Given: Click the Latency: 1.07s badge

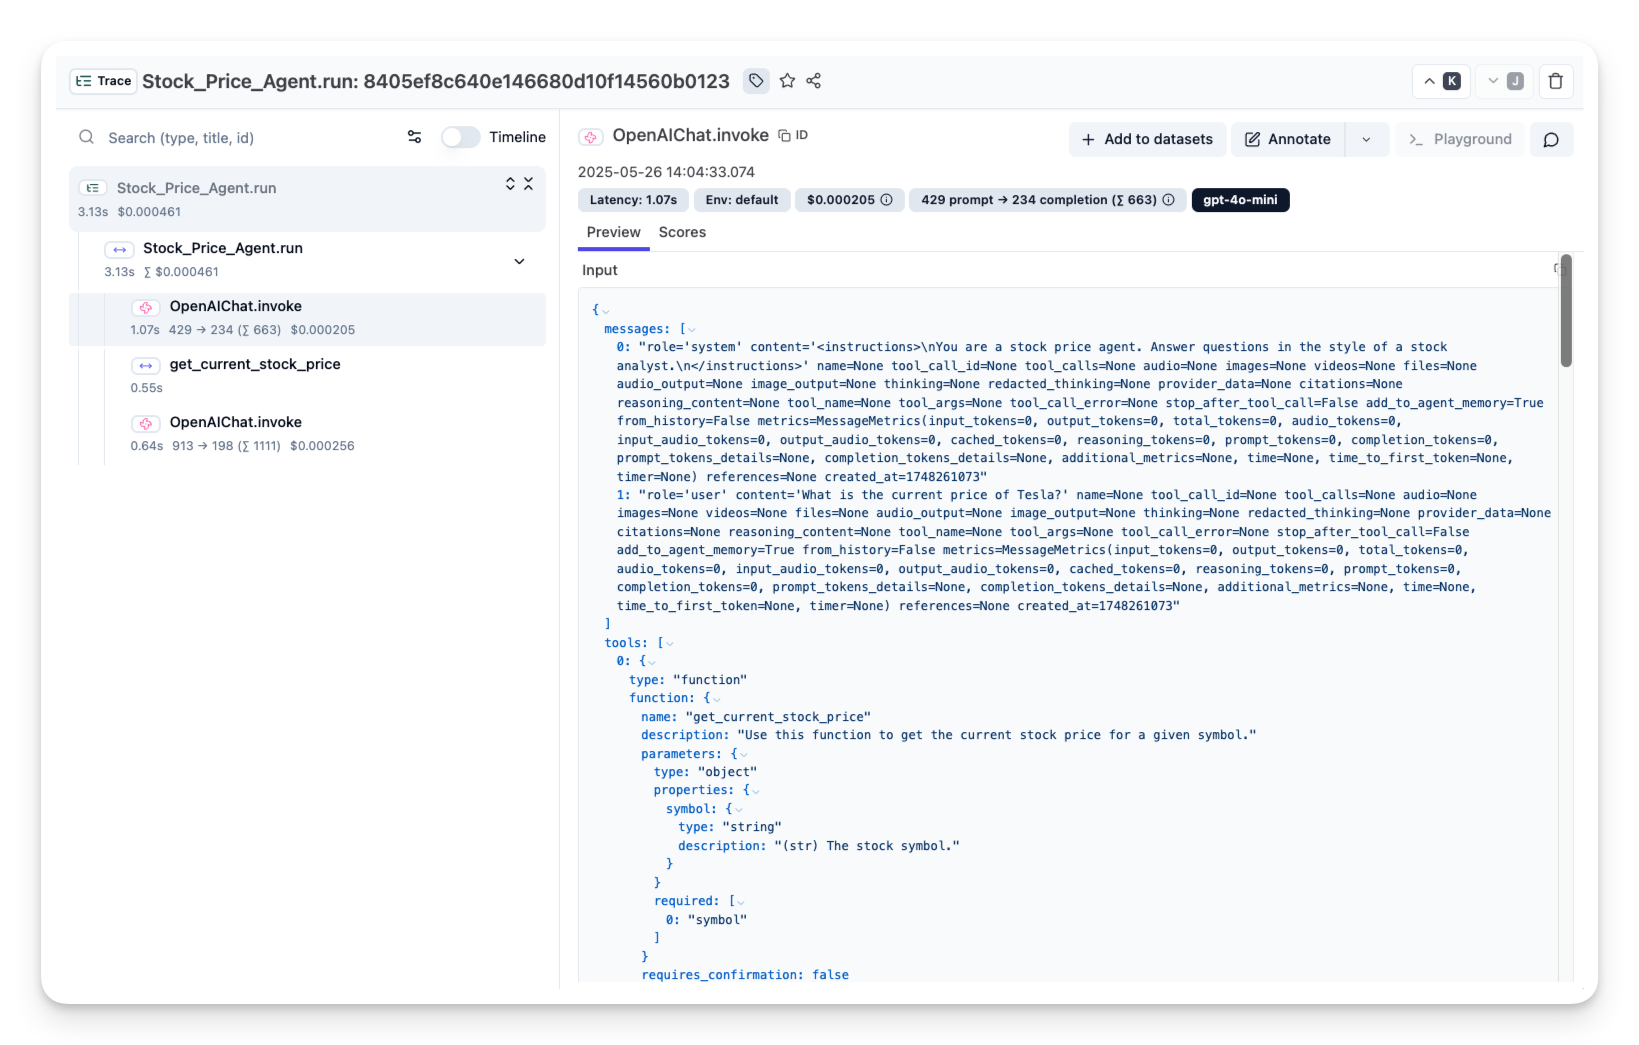Looking at the screenshot, I should (x=633, y=200).
